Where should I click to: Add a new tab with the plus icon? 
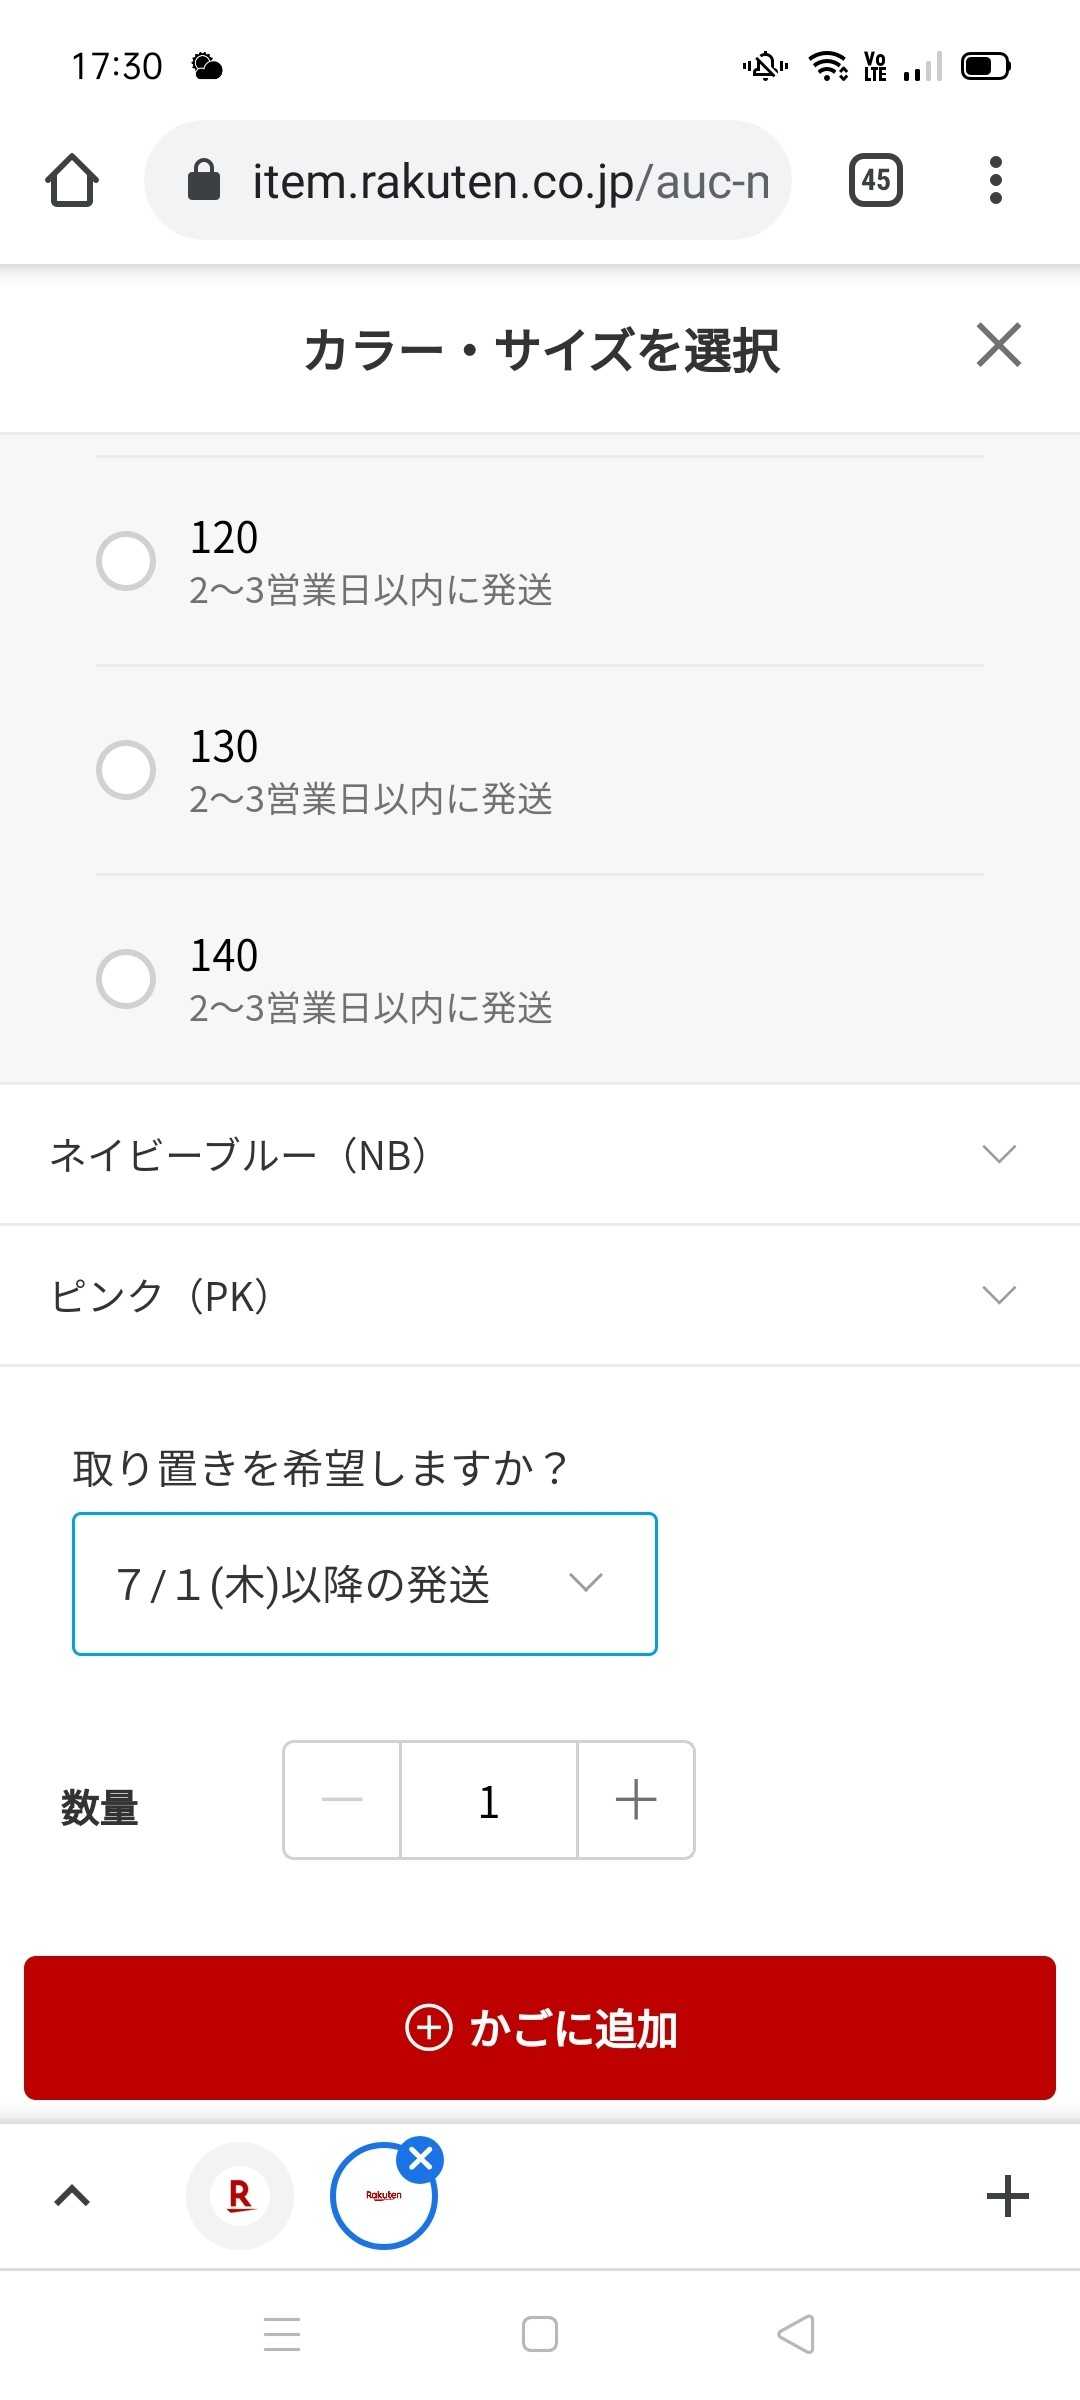[x=1007, y=2196]
